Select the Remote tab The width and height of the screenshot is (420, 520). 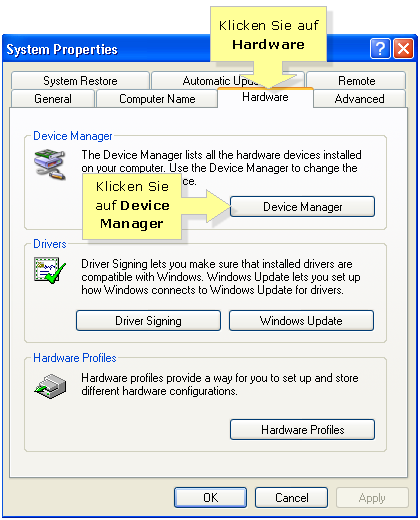click(356, 81)
